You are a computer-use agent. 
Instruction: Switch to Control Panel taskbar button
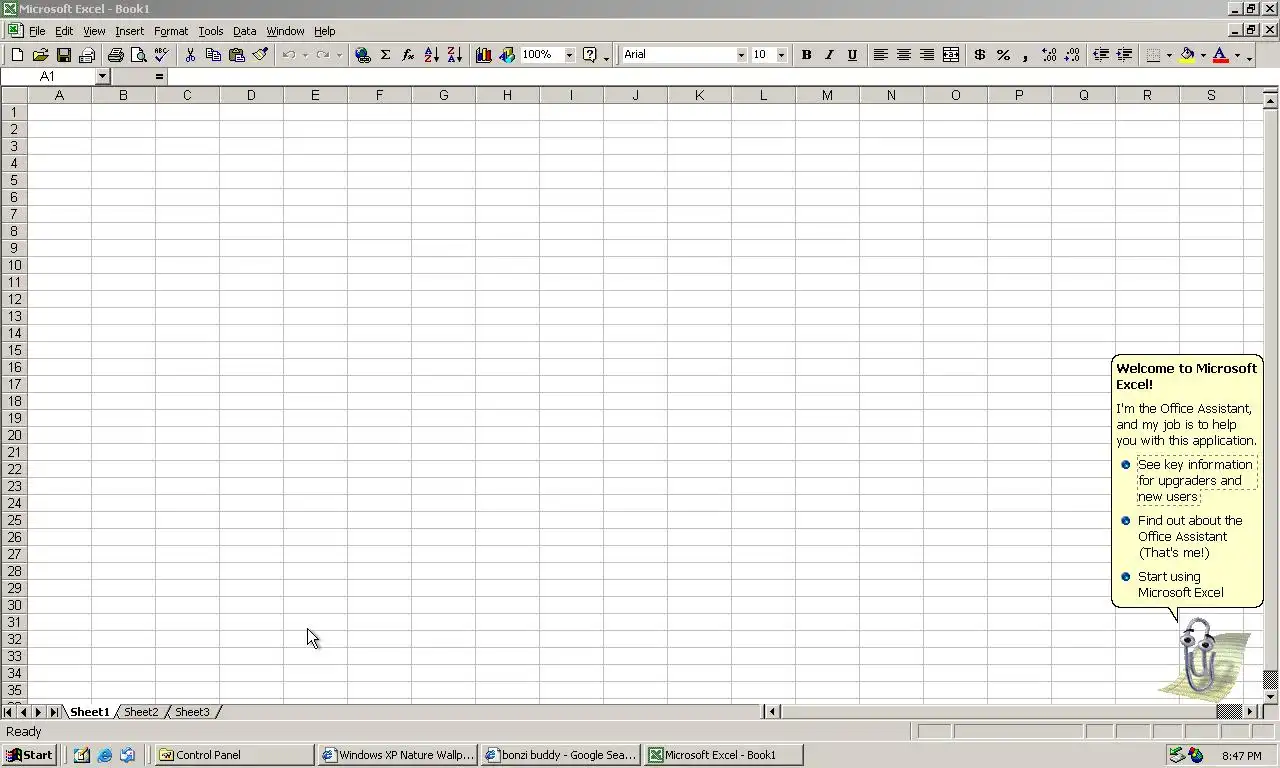click(234, 755)
